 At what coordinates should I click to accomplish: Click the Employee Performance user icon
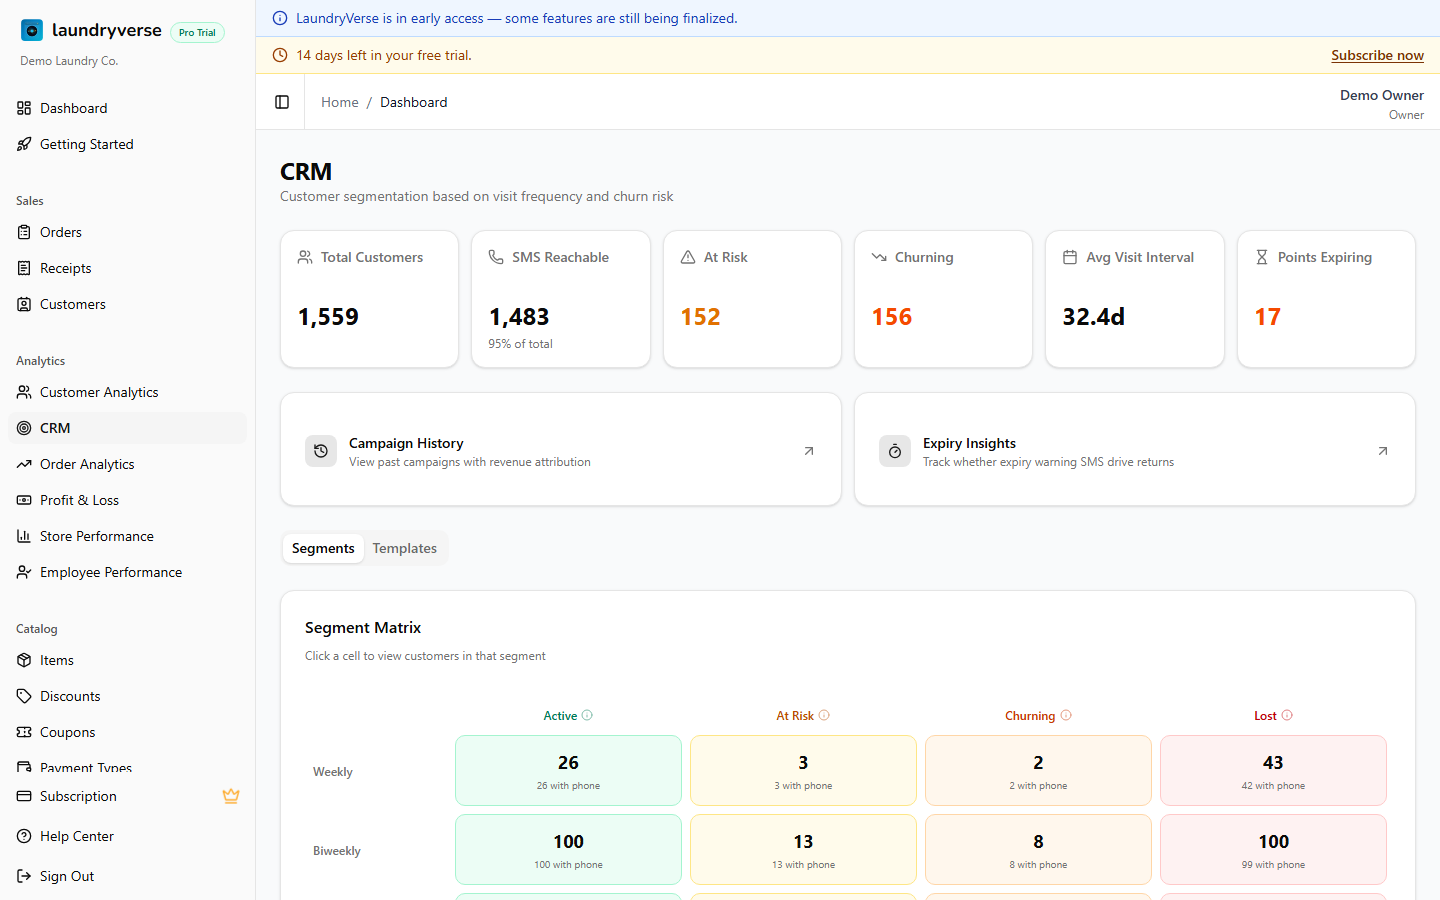(24, 572)
